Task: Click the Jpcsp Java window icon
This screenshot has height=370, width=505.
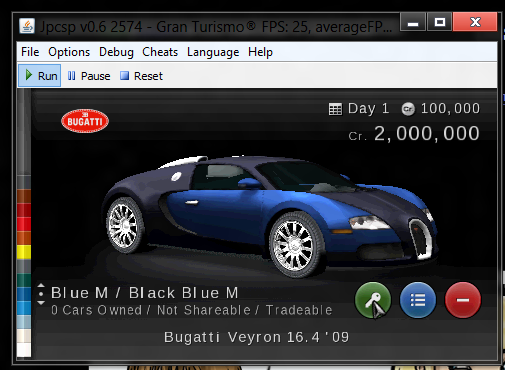Action: [27, 26]
